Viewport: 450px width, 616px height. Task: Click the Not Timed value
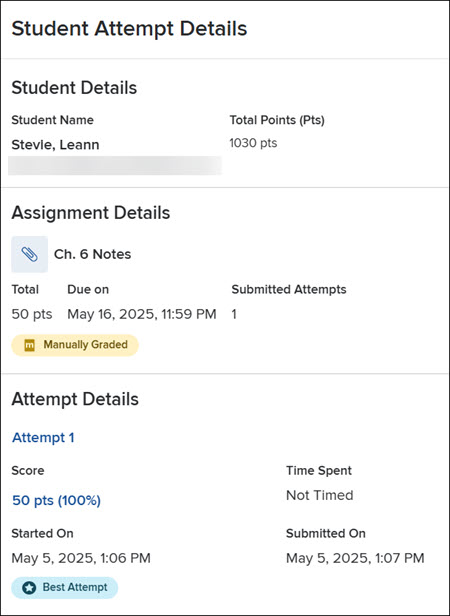320,495
